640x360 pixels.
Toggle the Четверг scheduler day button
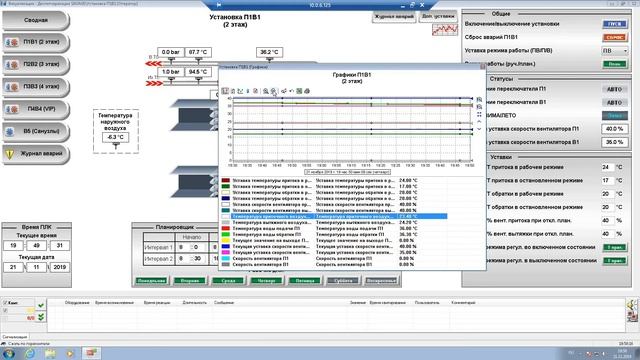tap(267, 281)
